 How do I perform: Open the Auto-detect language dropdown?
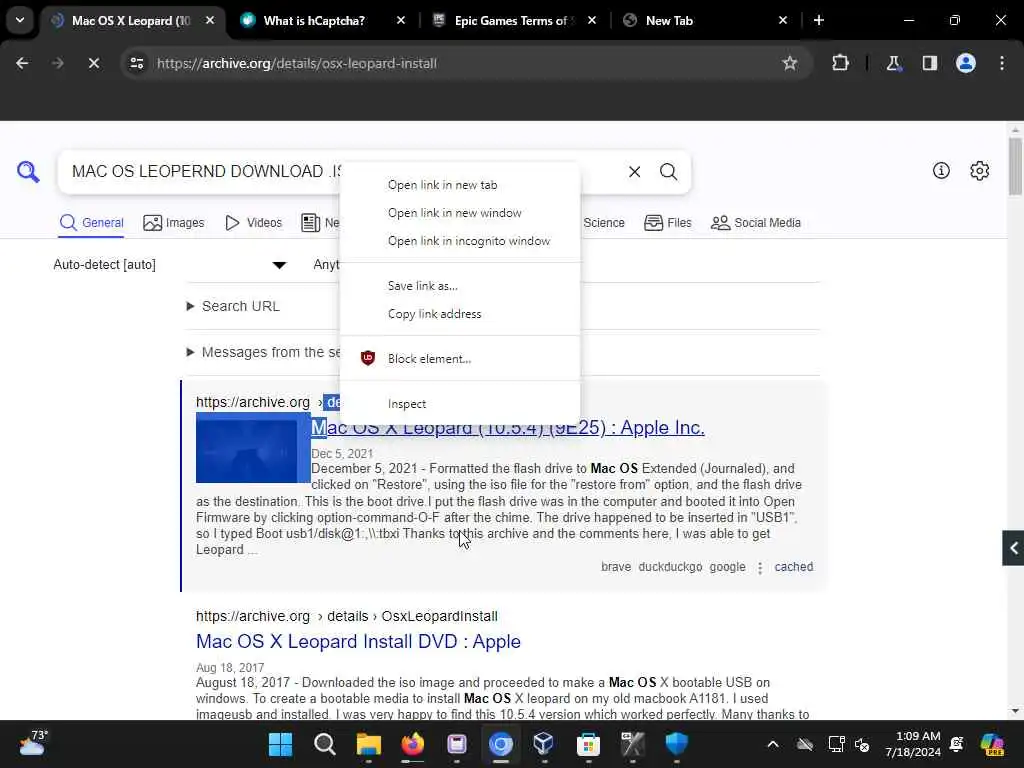170,264
